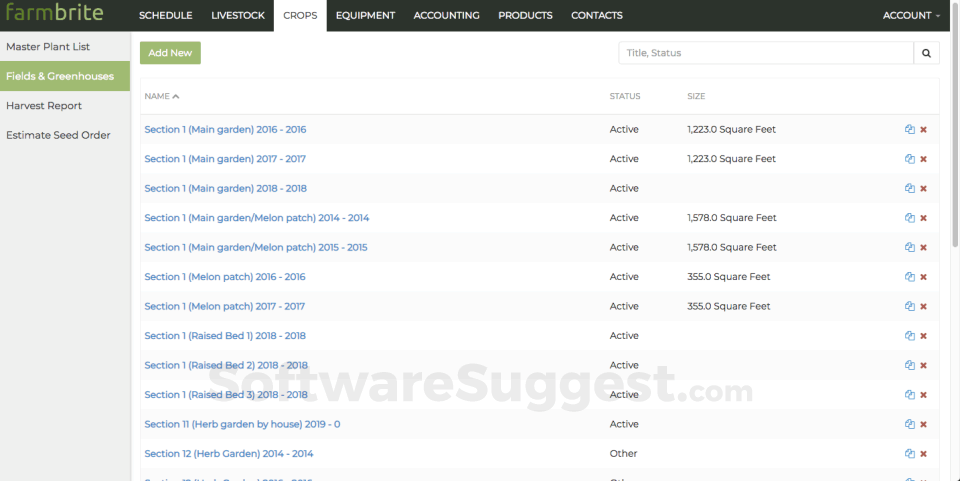
Task: Delete Section 1 (Main garden) 2016 - 2016 row
Action: (x=923, y=129)
